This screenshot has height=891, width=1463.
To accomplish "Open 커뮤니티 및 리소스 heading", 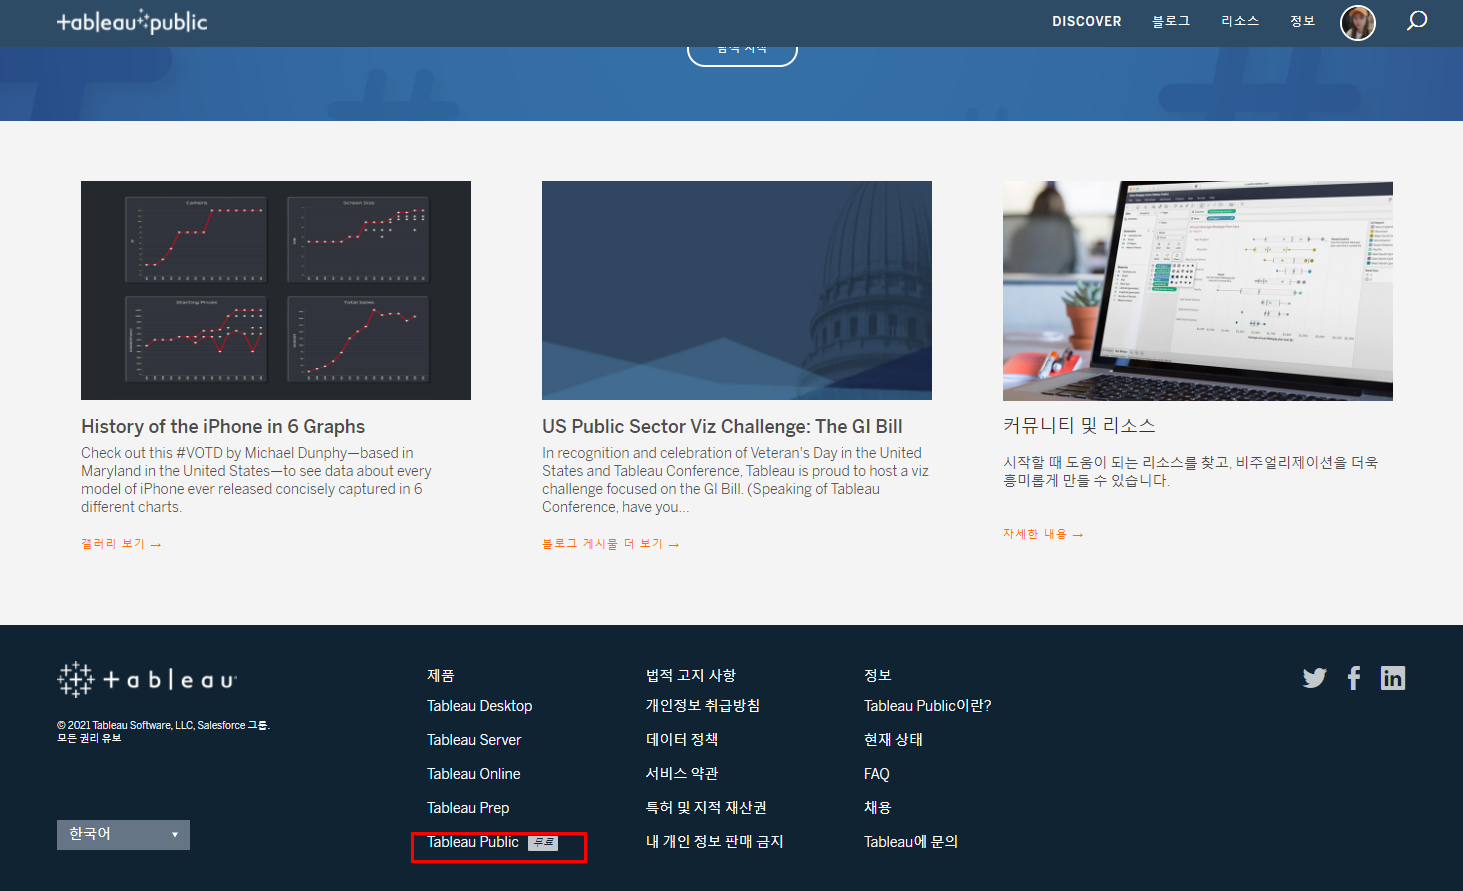I will point(1079,425).
